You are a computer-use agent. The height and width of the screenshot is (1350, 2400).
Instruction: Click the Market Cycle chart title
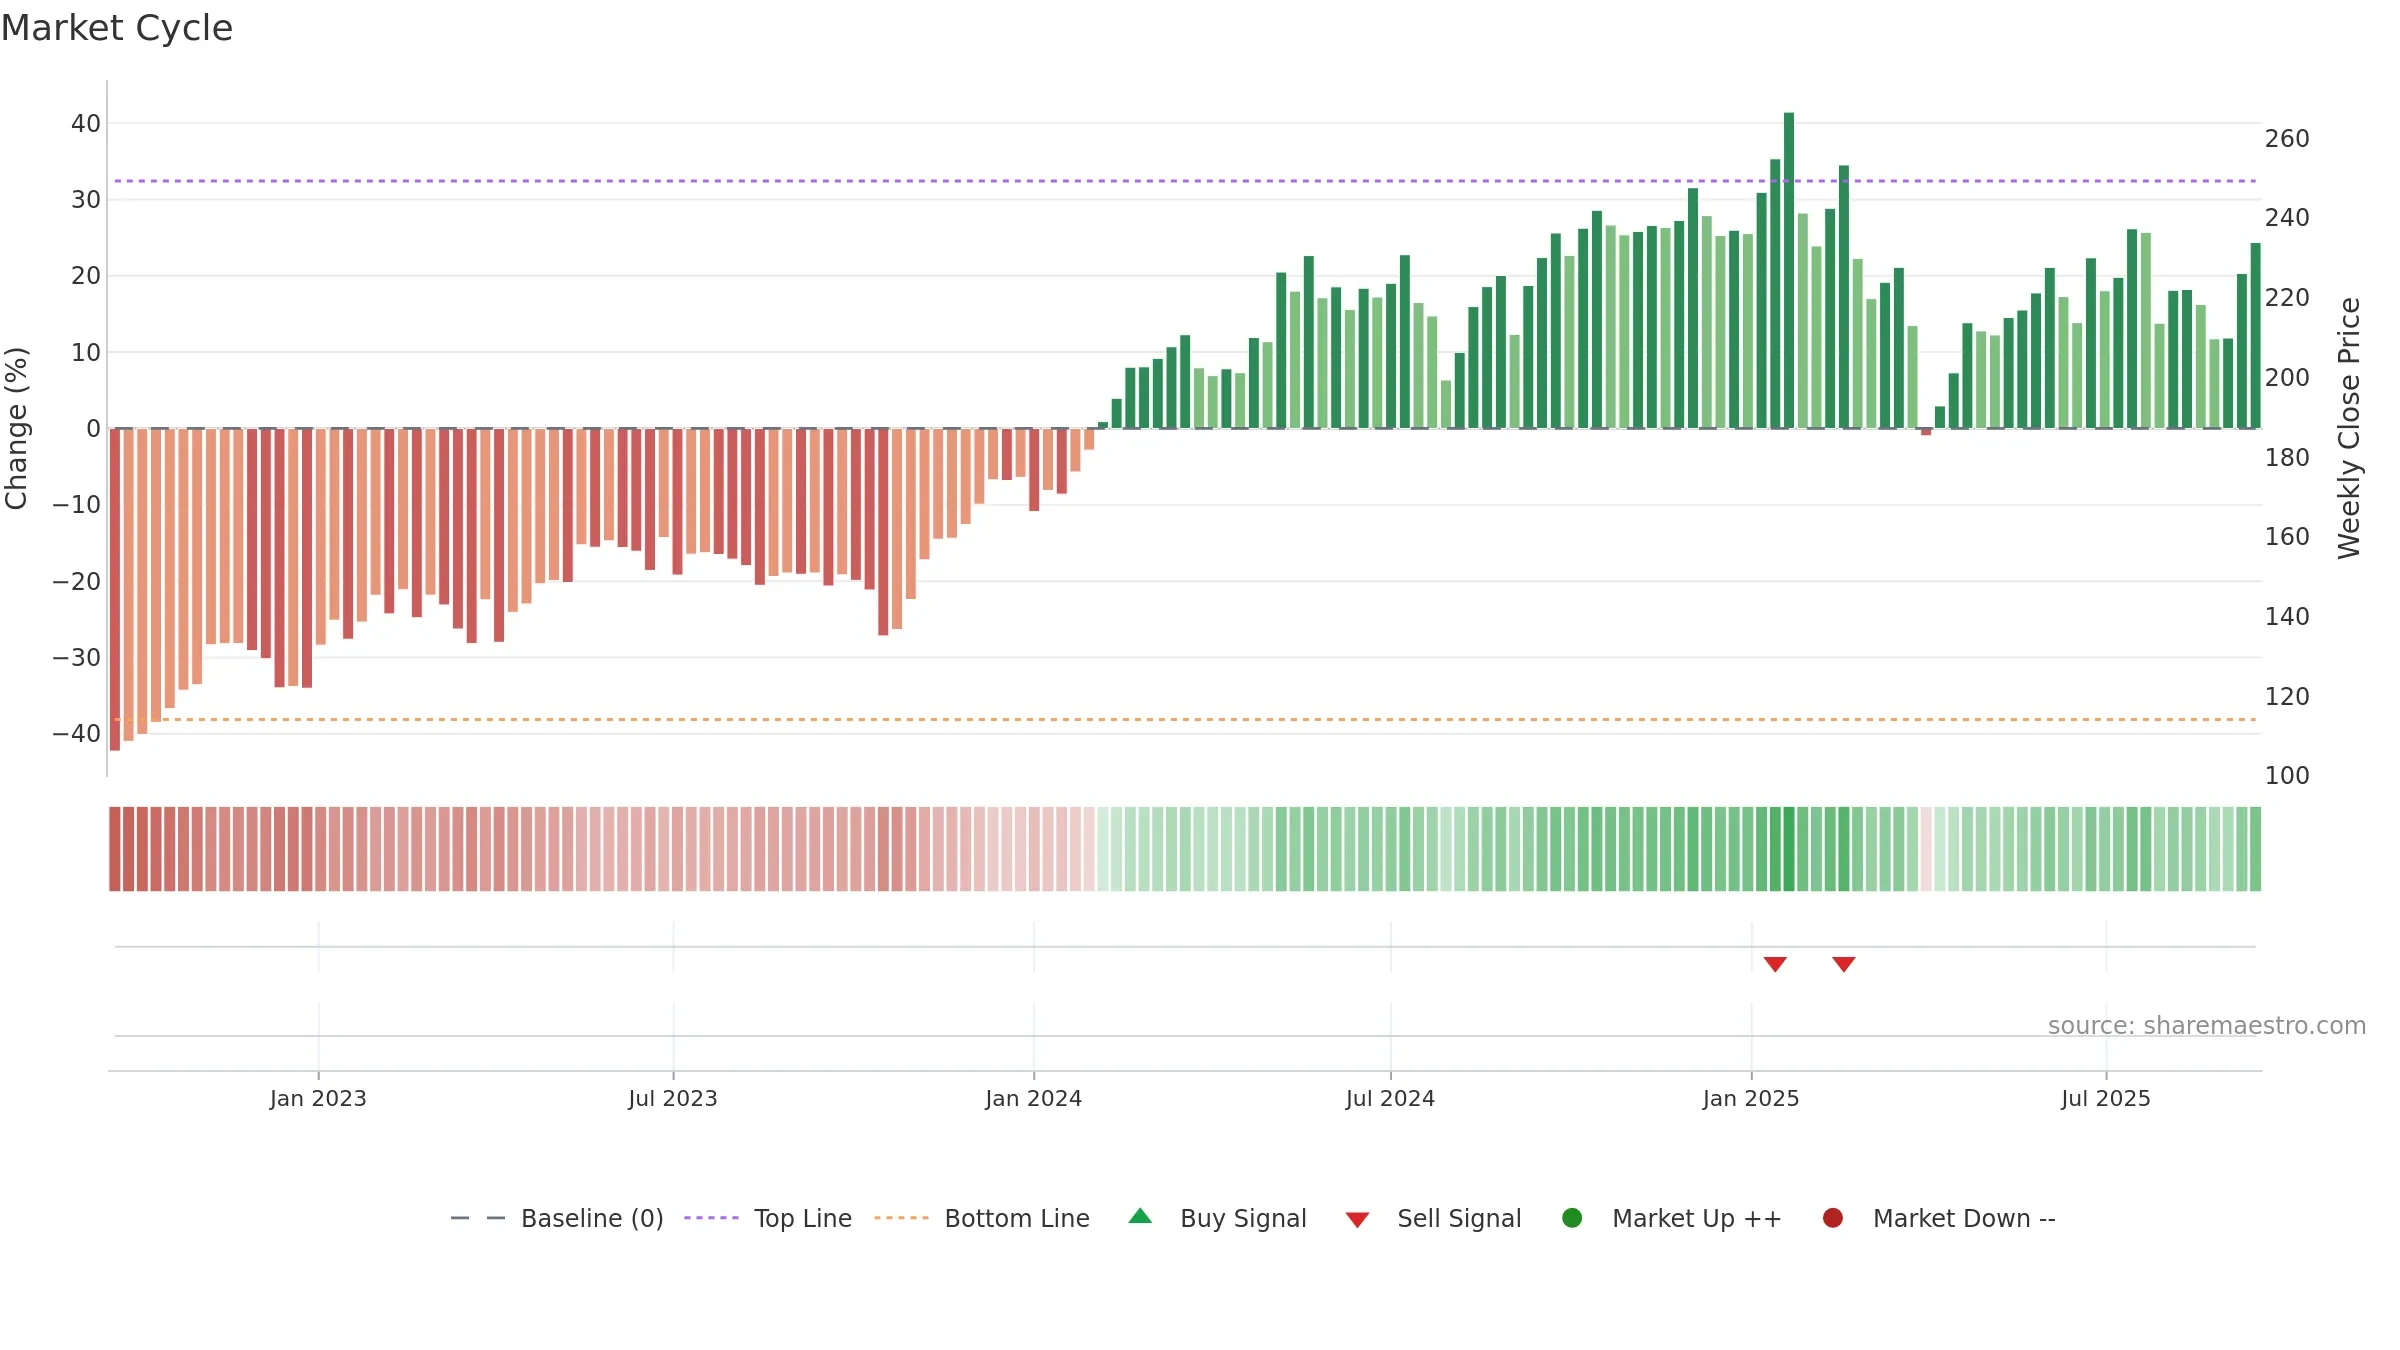click(x=117, y=28)
